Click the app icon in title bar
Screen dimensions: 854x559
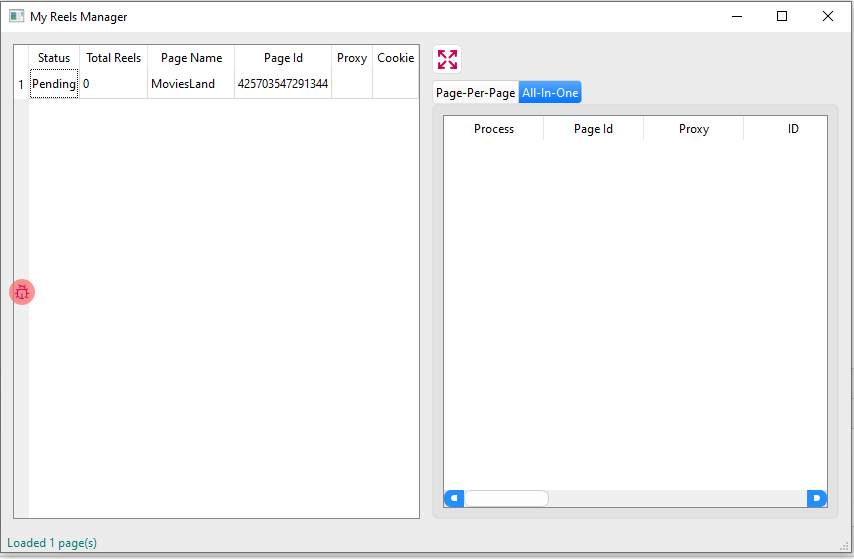click(16, 17)
